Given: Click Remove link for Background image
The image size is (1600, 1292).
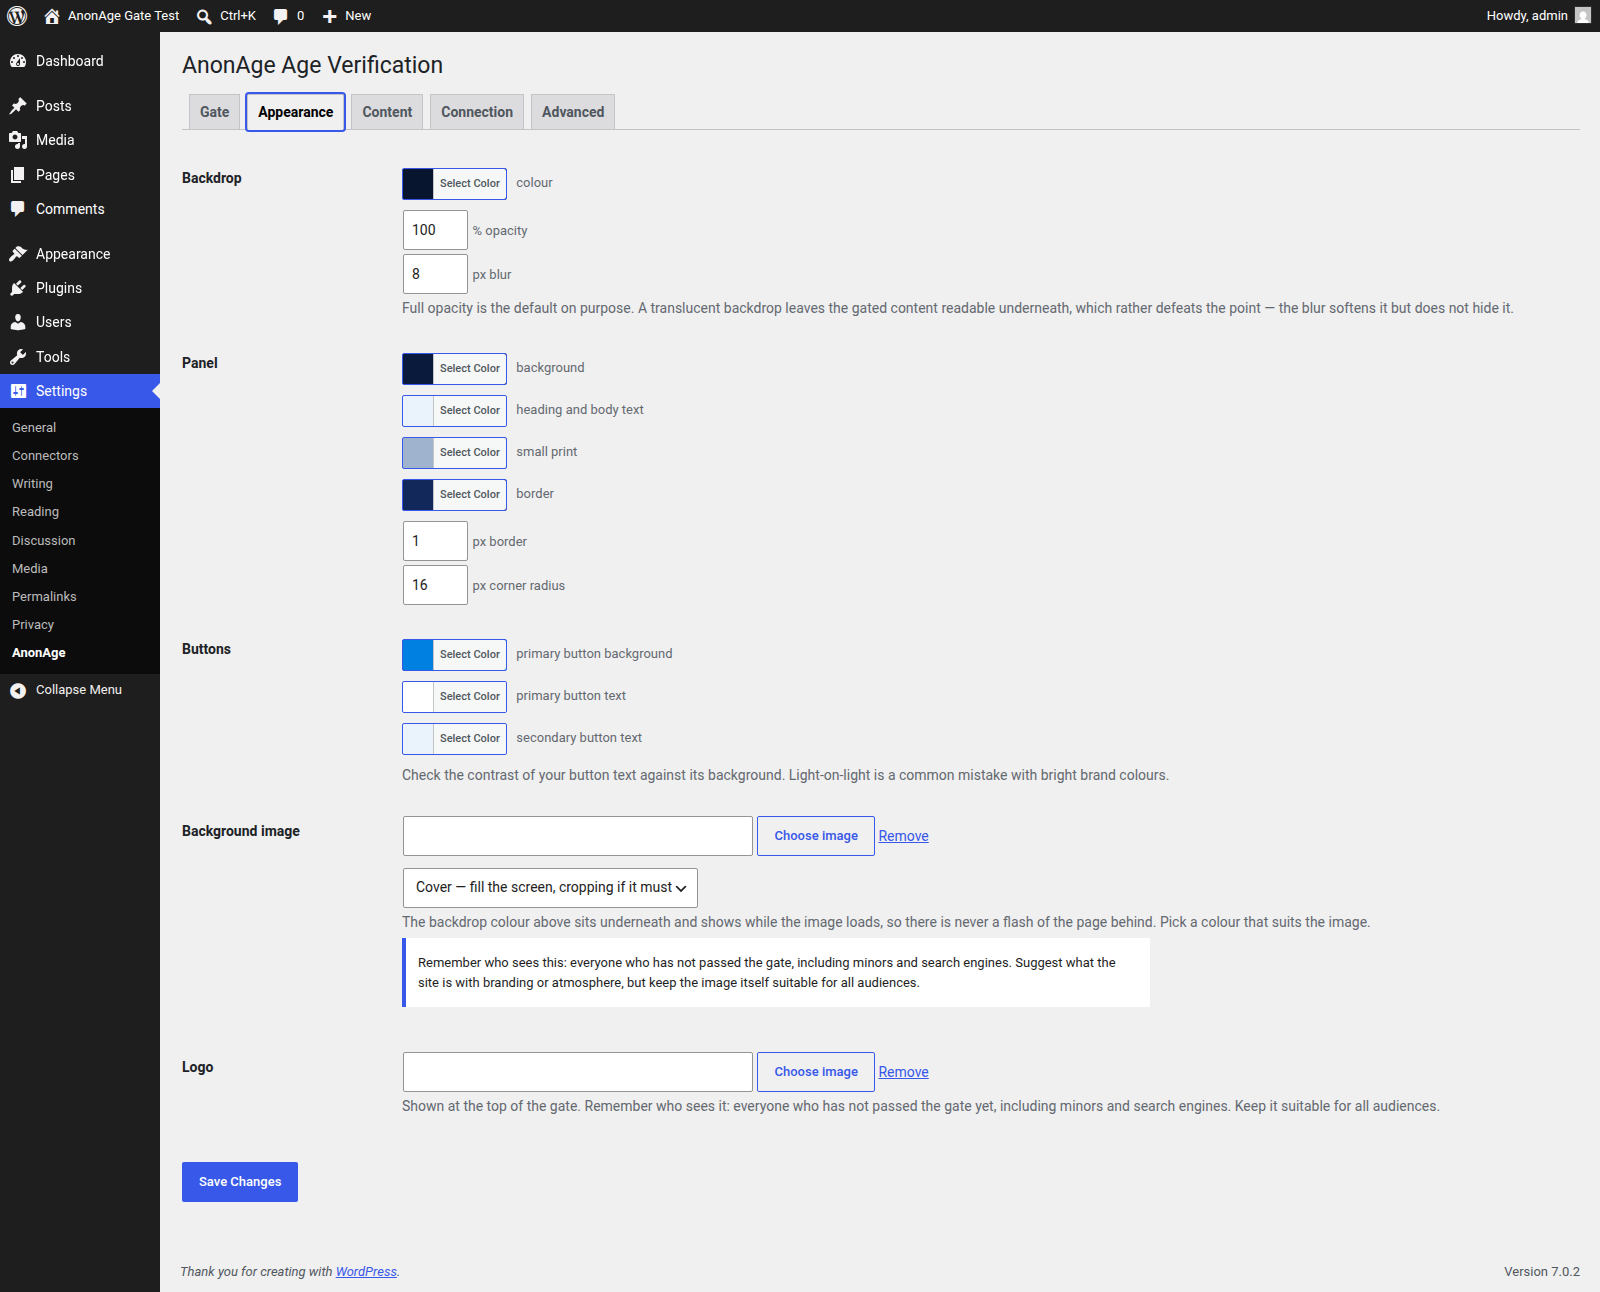Looking at the screenshot, I should point(904,836).
